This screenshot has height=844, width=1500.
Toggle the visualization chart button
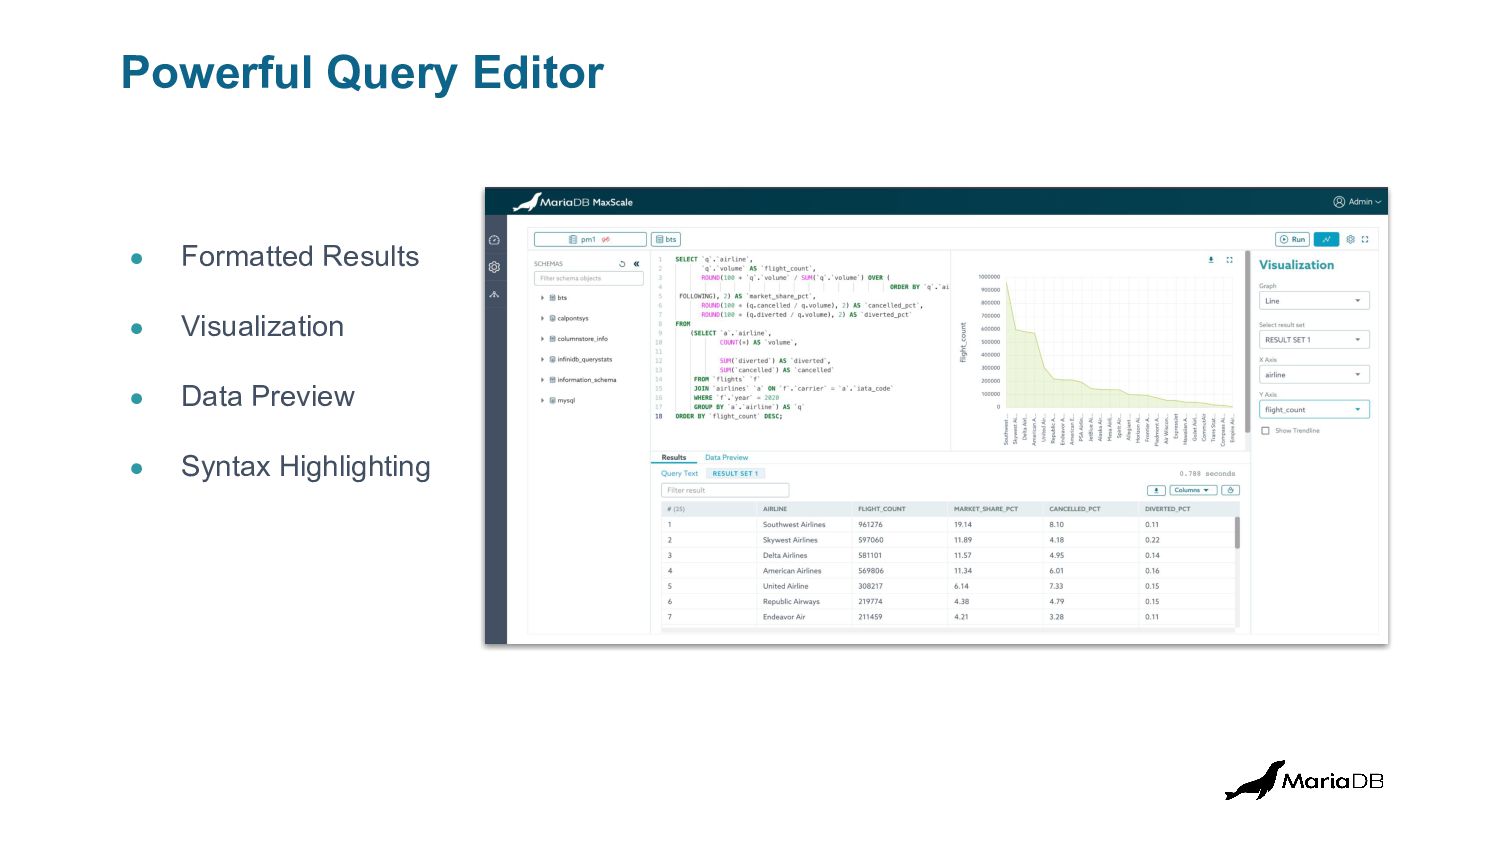click(x=1326, y=239)
